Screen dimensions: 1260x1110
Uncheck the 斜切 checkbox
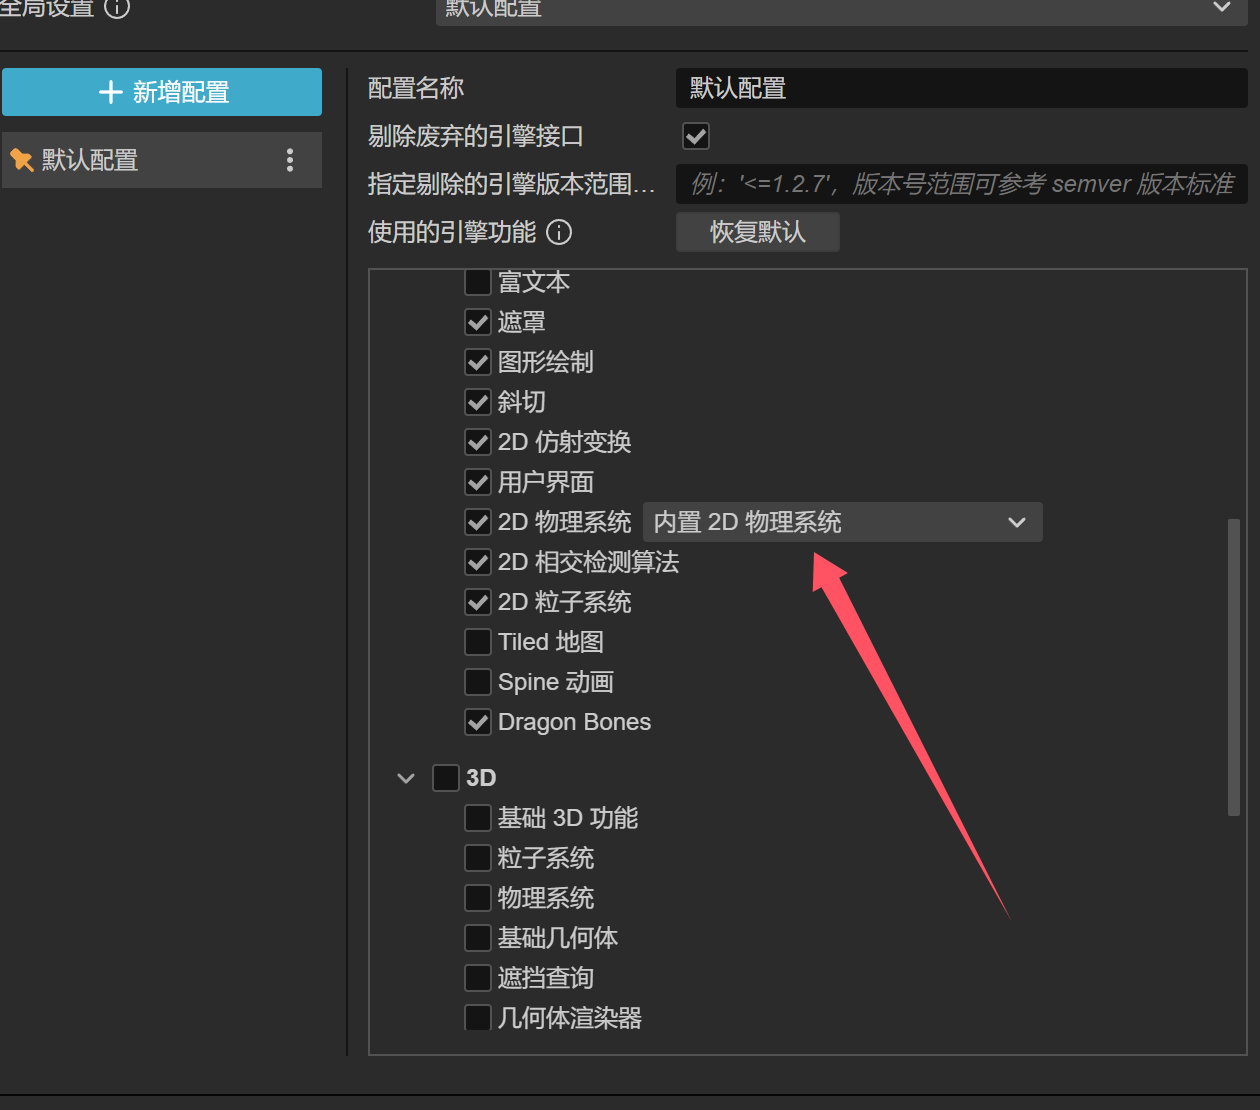[x=478, y=402]
